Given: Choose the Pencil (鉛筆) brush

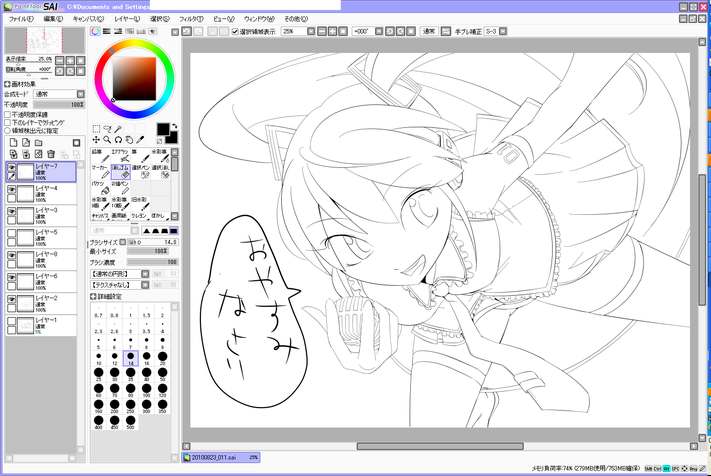Looking at the screenshot, I should tap(101, 155).
